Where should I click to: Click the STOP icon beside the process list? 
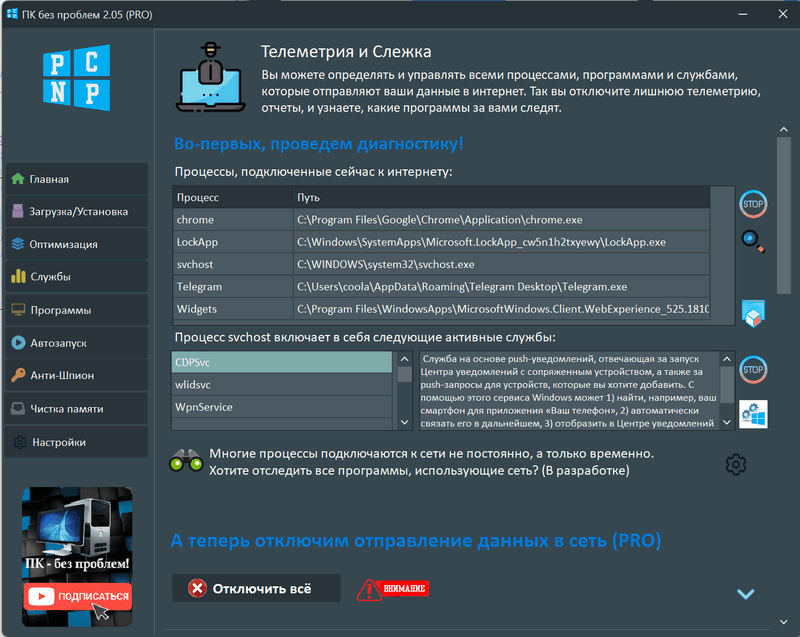[x=752, y=204]
